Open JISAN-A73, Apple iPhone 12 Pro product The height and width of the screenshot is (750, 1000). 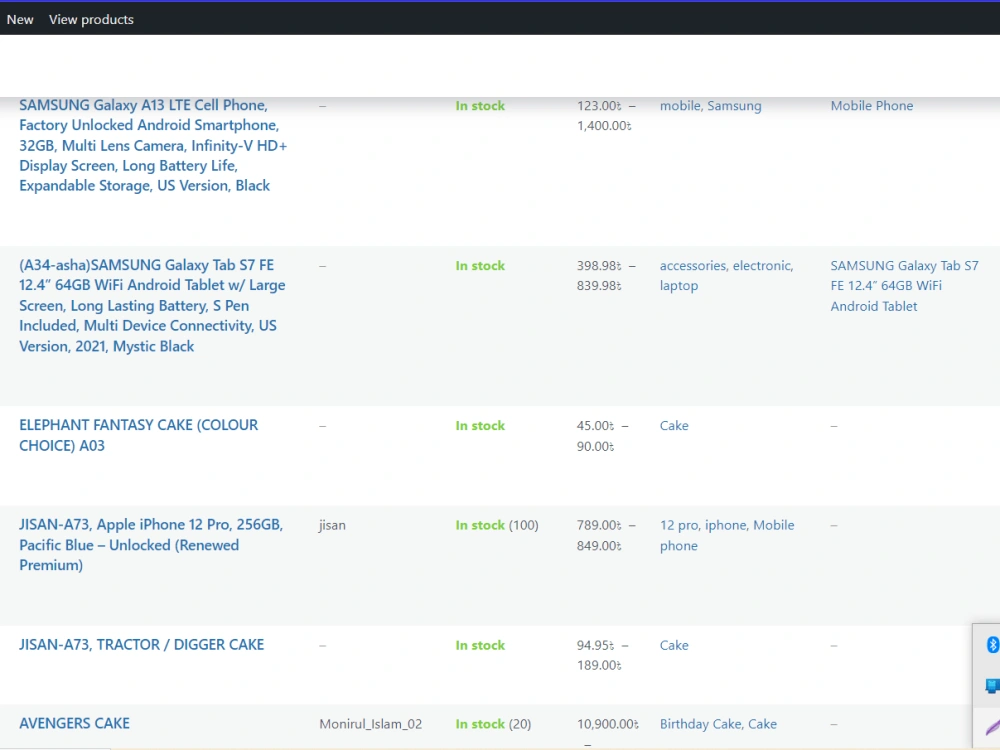click(151, 545)
